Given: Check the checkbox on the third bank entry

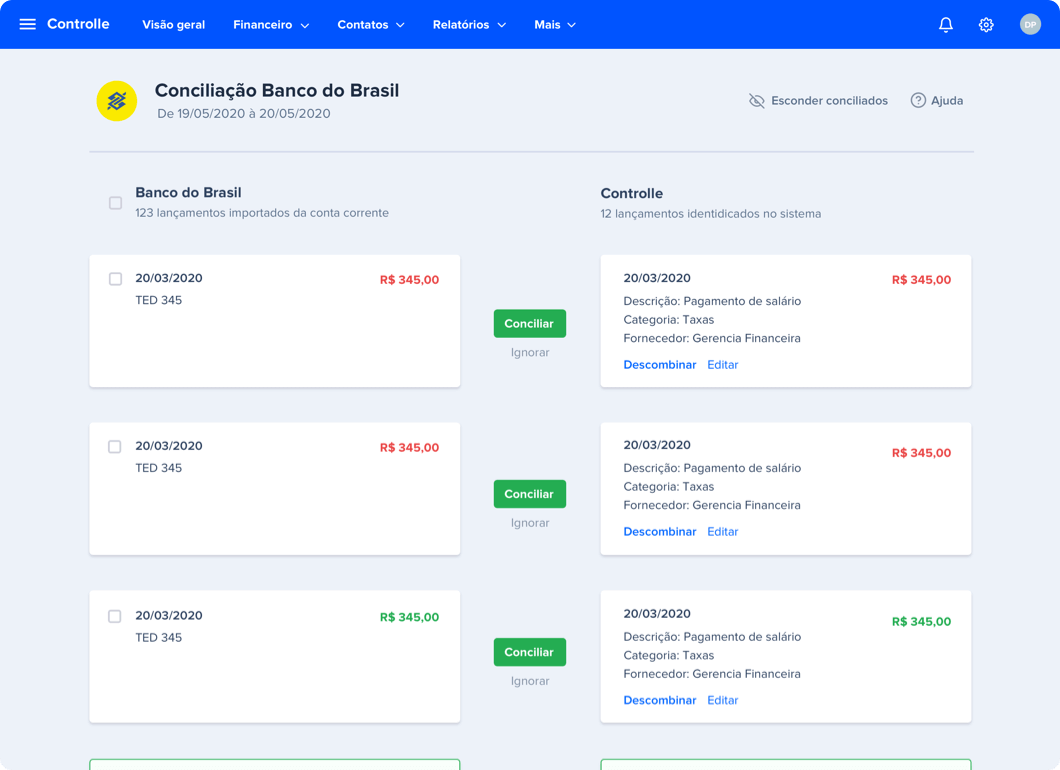Looking at the screenshot, I should tap(115, 616).
